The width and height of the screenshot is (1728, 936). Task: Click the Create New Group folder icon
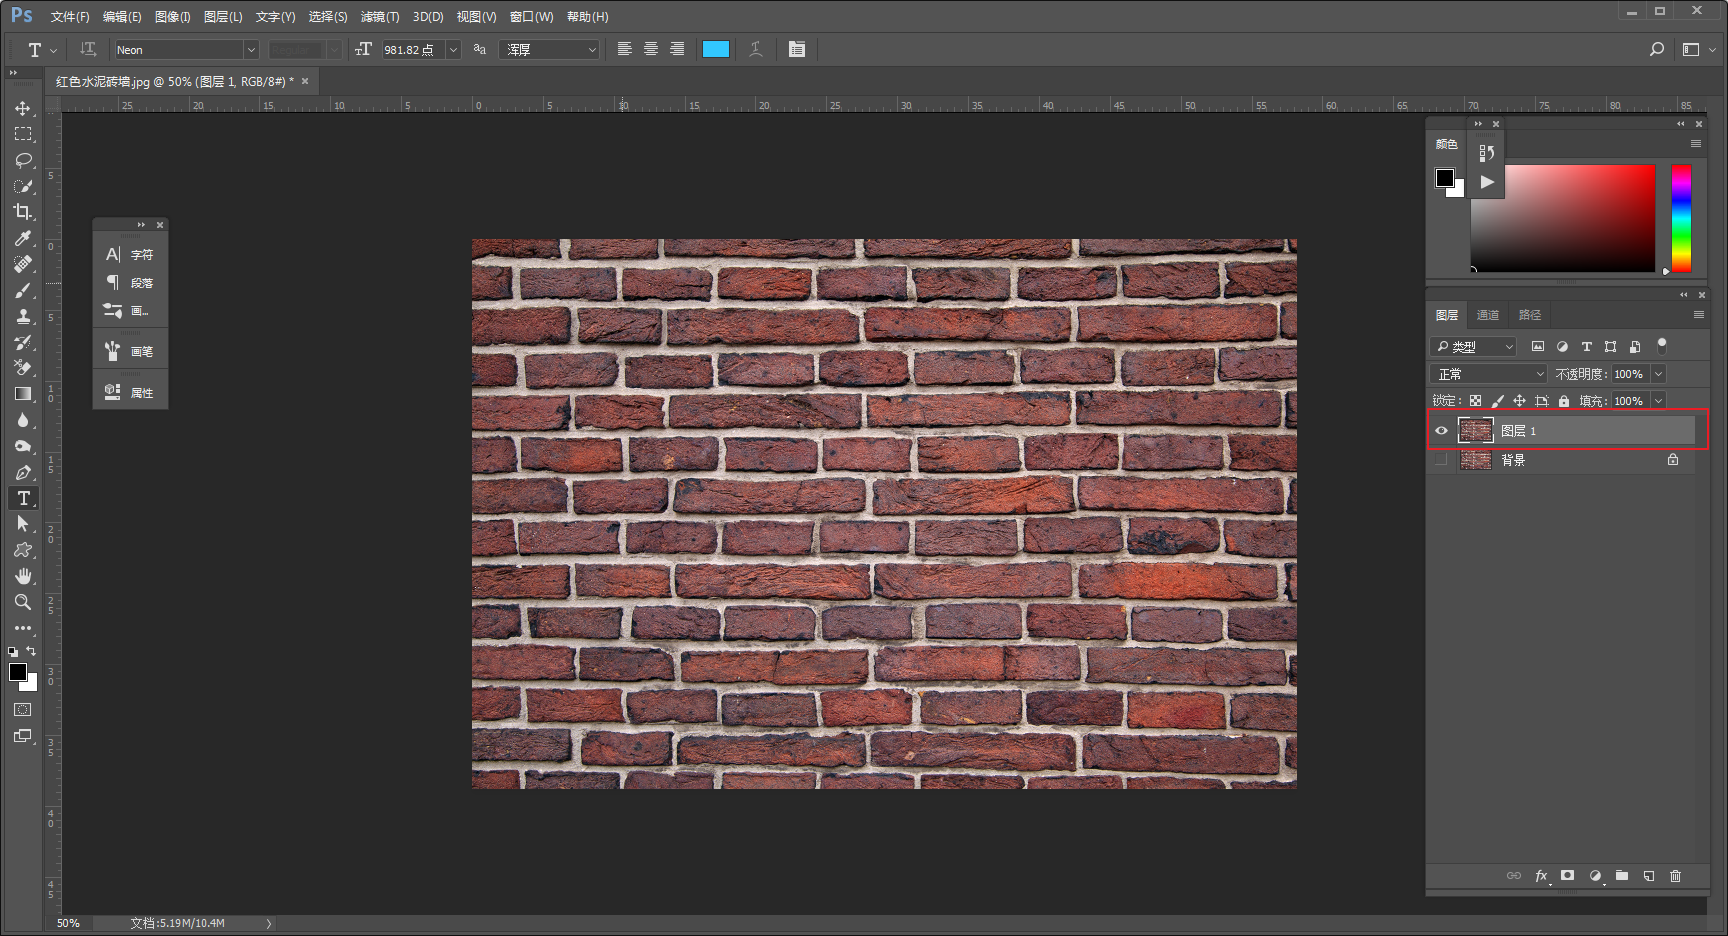point(1622,876)
